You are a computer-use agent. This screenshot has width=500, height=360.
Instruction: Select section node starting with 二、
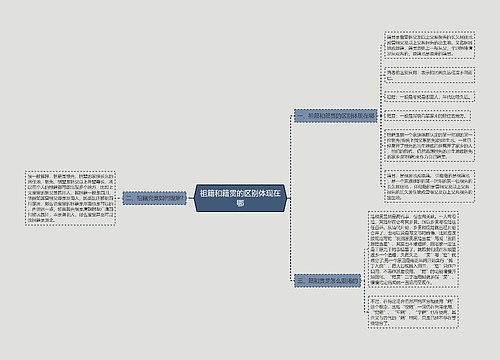[155, 198]
